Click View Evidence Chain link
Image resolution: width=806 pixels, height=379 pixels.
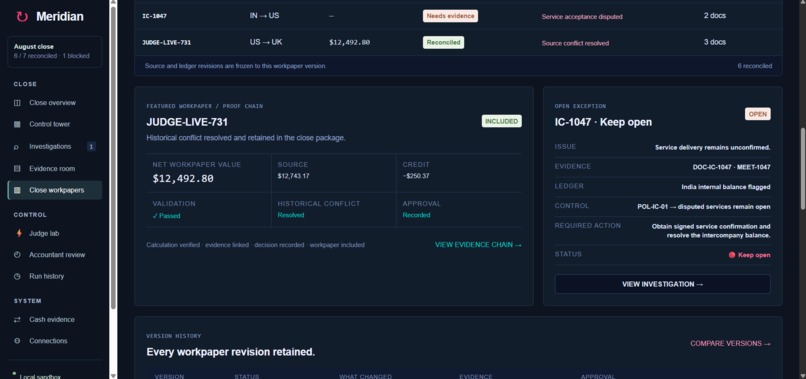(x=478, y=245)
